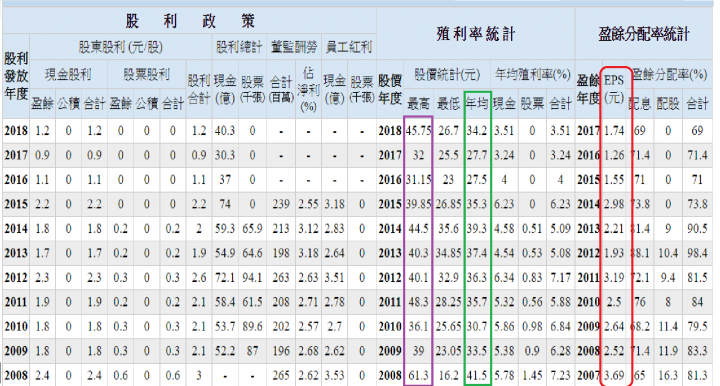The width and height of the screenshot is (720, 386).
Task: Click the 最低 column header
Action: [x=448, y=104]
